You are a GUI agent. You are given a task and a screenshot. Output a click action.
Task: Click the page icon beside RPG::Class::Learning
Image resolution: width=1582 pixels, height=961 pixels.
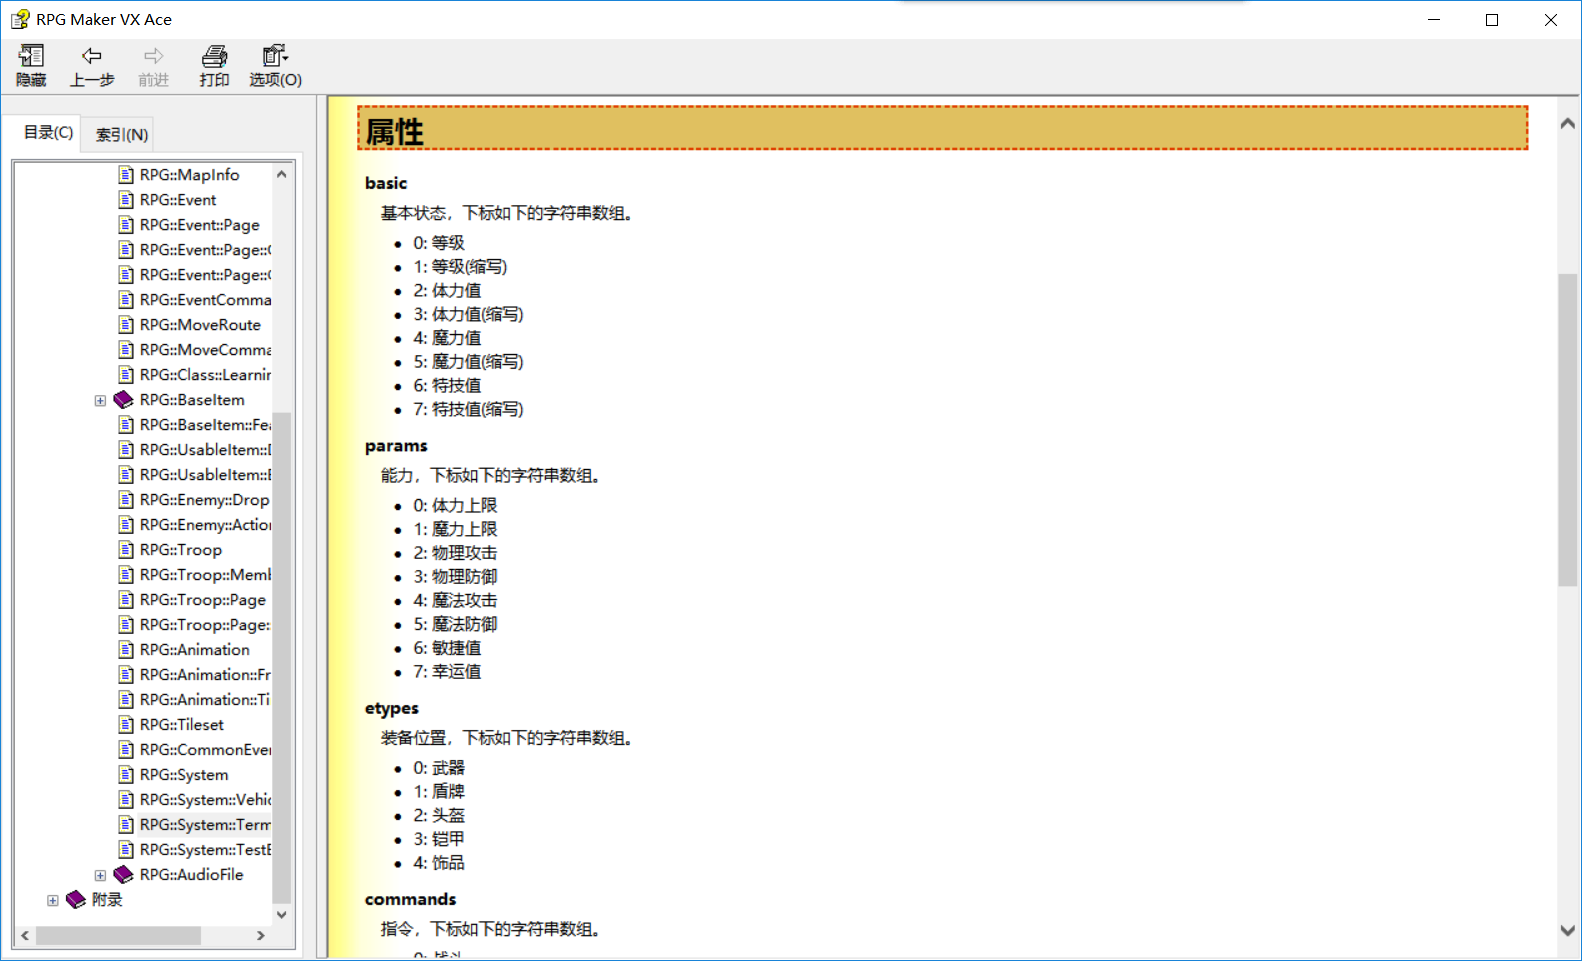(126, 375)
